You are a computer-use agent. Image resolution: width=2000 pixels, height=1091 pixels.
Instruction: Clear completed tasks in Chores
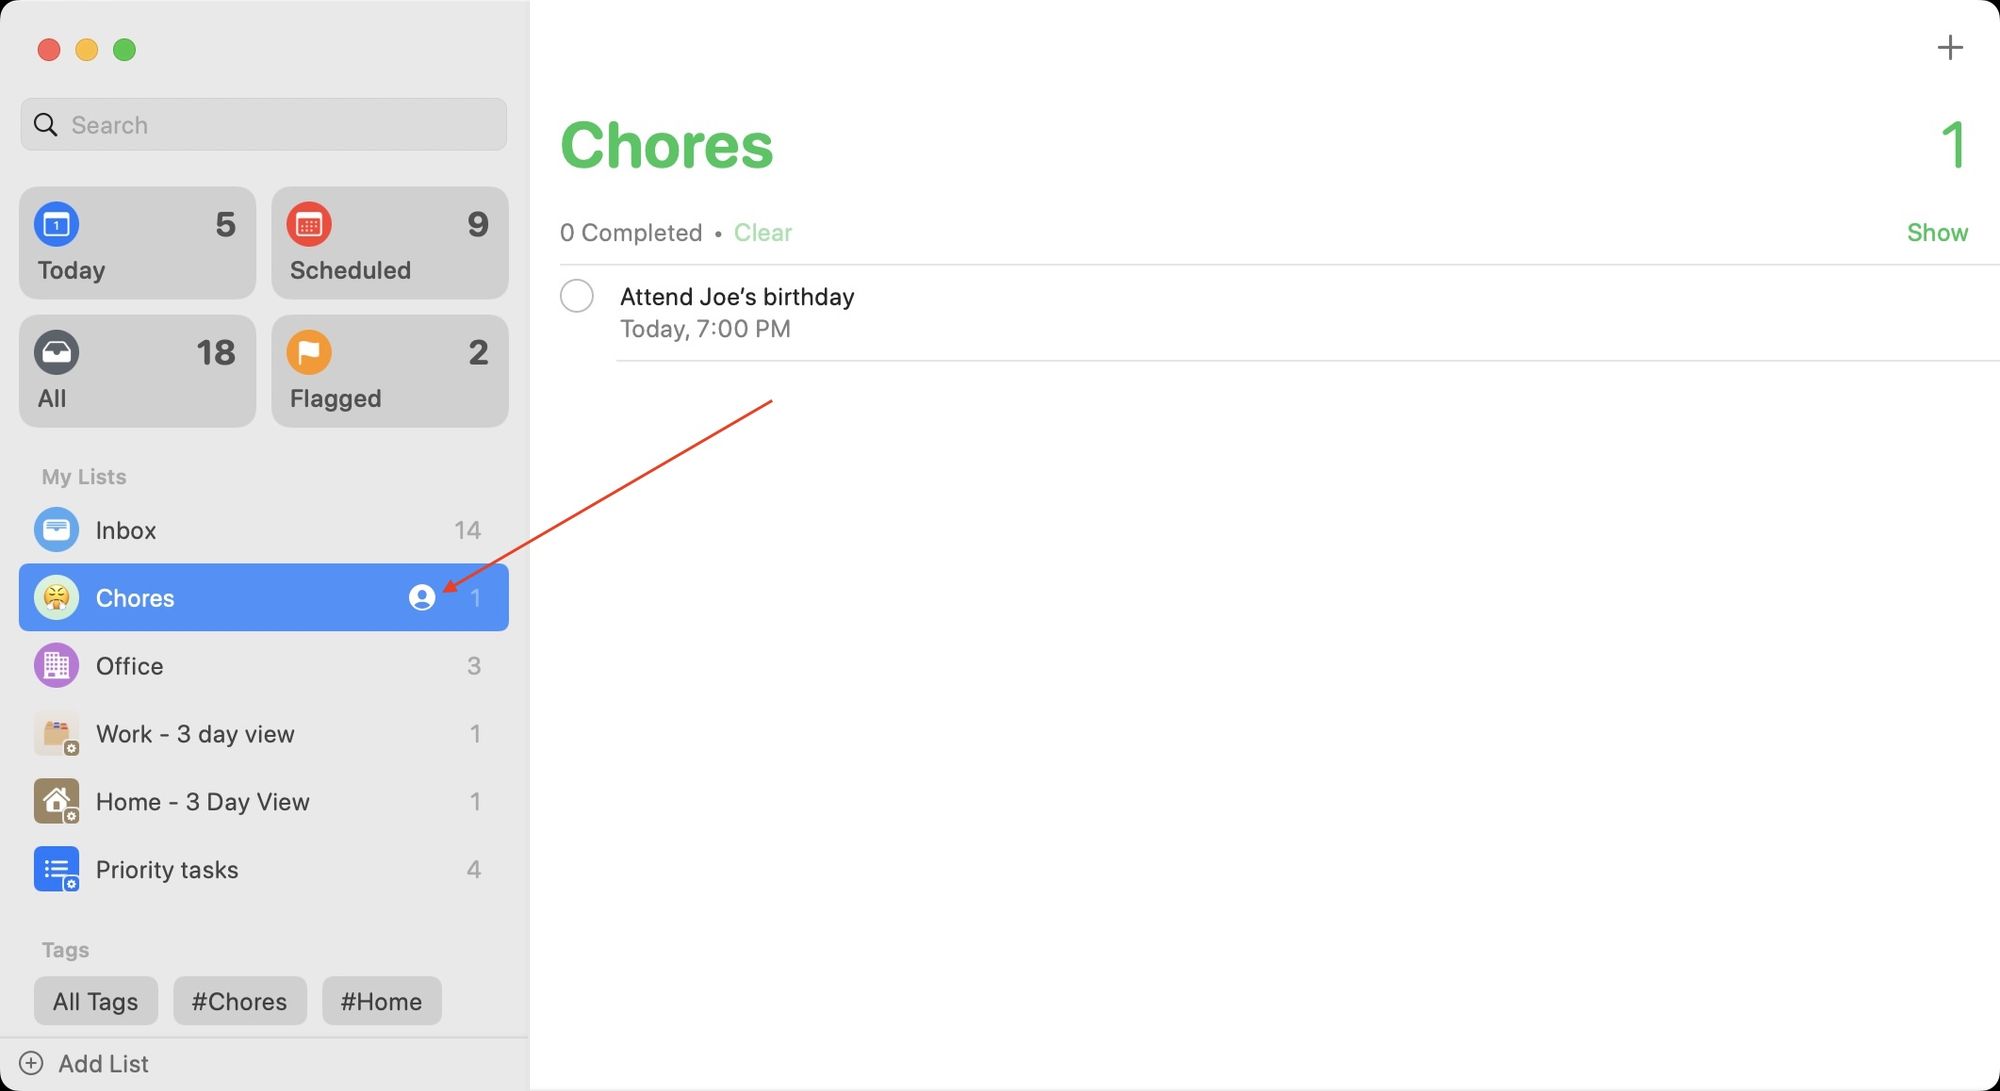pos(763,232)
